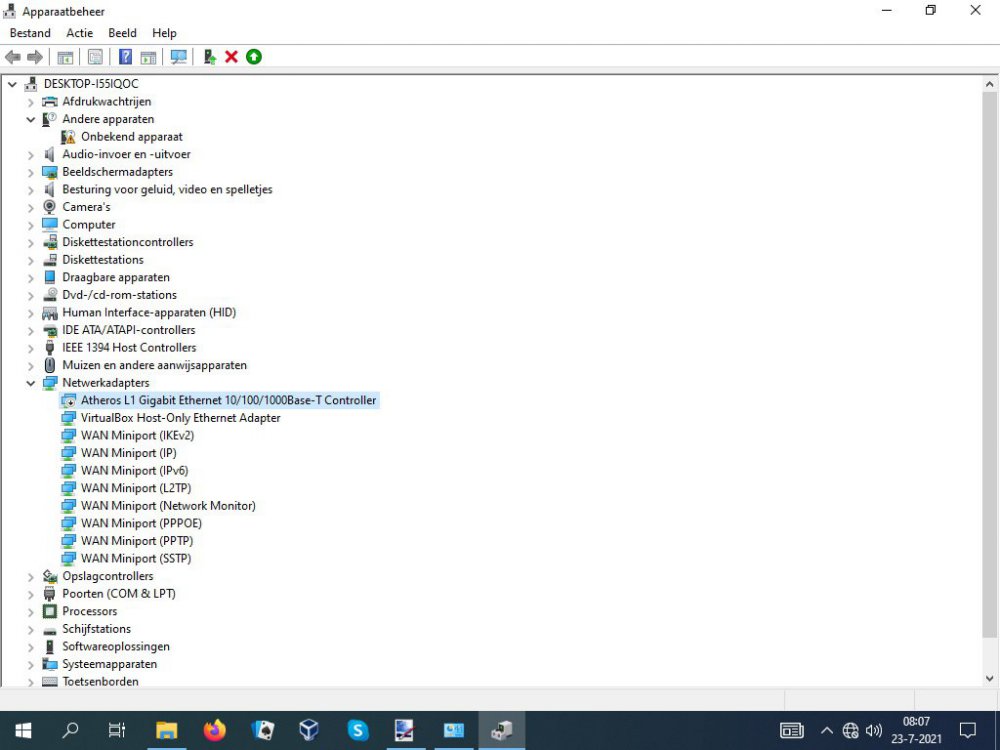The image size is (1000, 750).
Task: Click the green circle Enable device icon
Action: [x=254, y=57]
